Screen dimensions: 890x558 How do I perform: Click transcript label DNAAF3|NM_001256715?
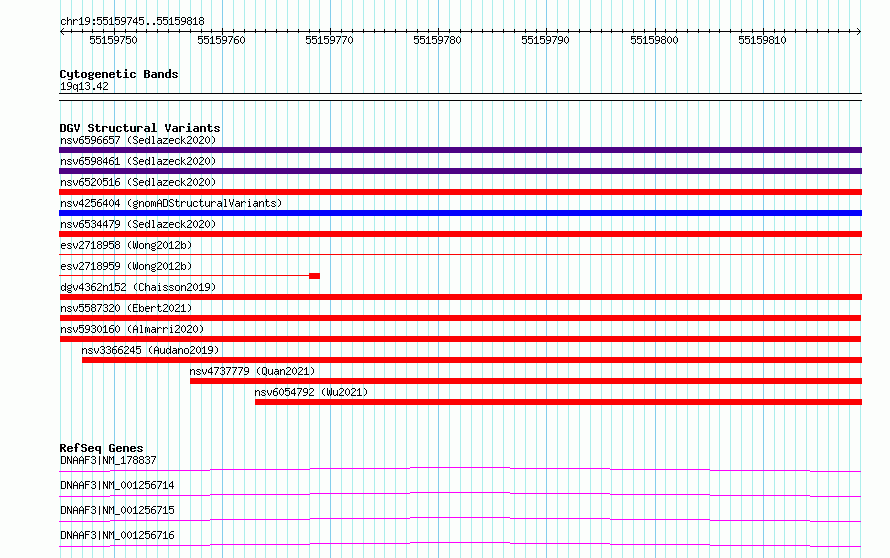tap(117, 510)
